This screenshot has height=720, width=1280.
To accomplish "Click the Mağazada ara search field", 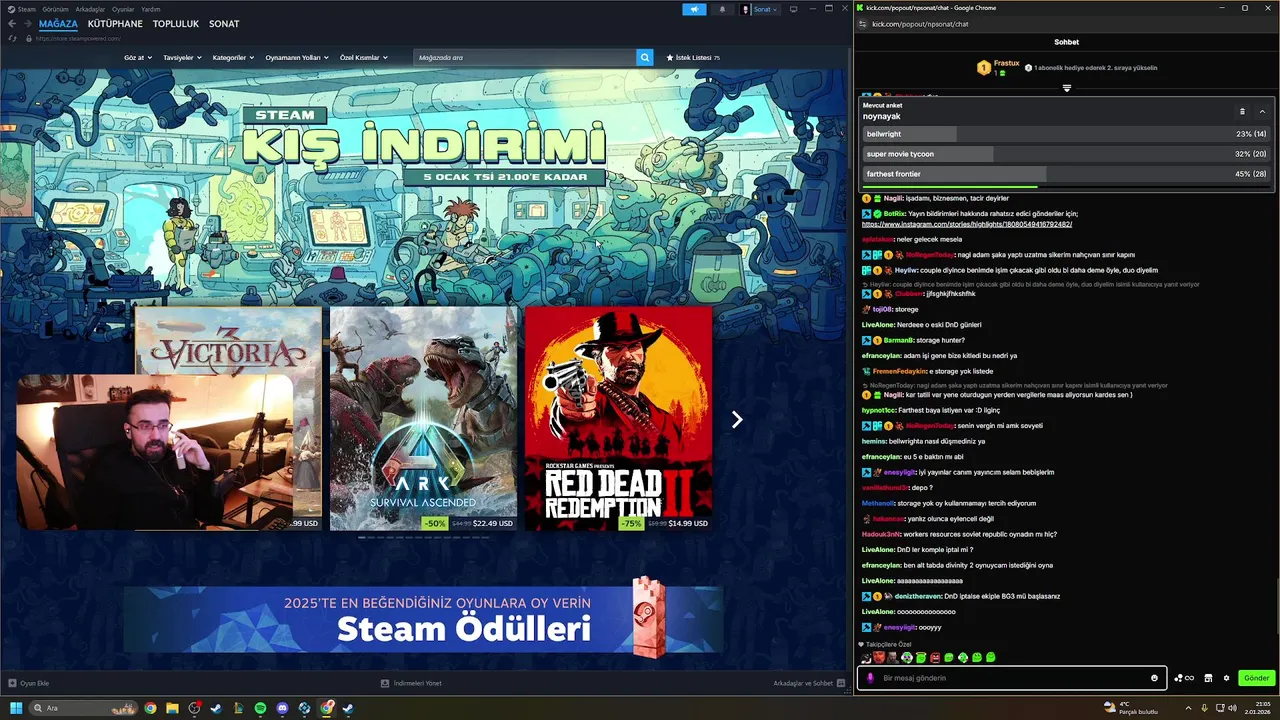I will click(525, 57).
